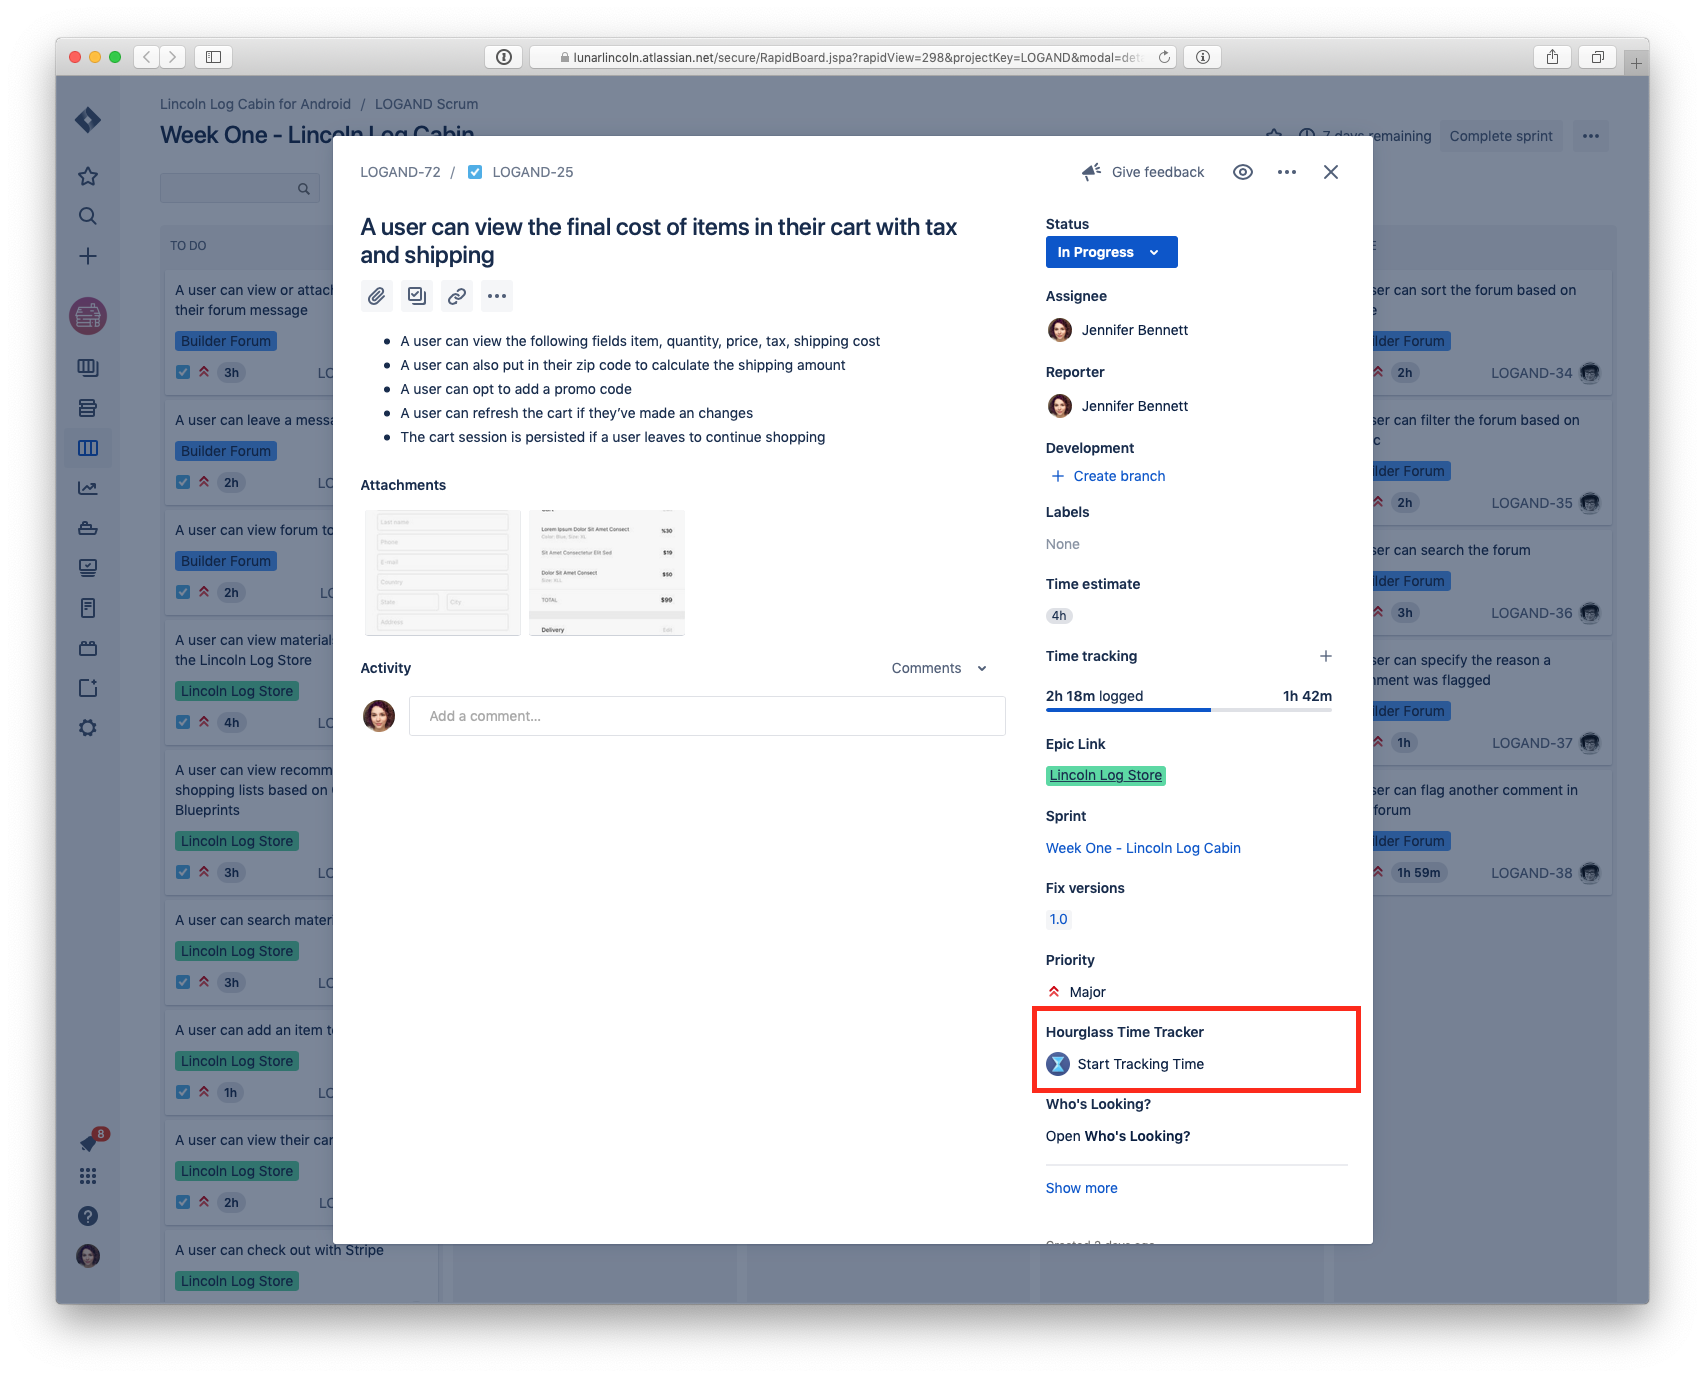Click the board search field
This screenshot has height=1378, width=1705.
(x=240, y=188)
